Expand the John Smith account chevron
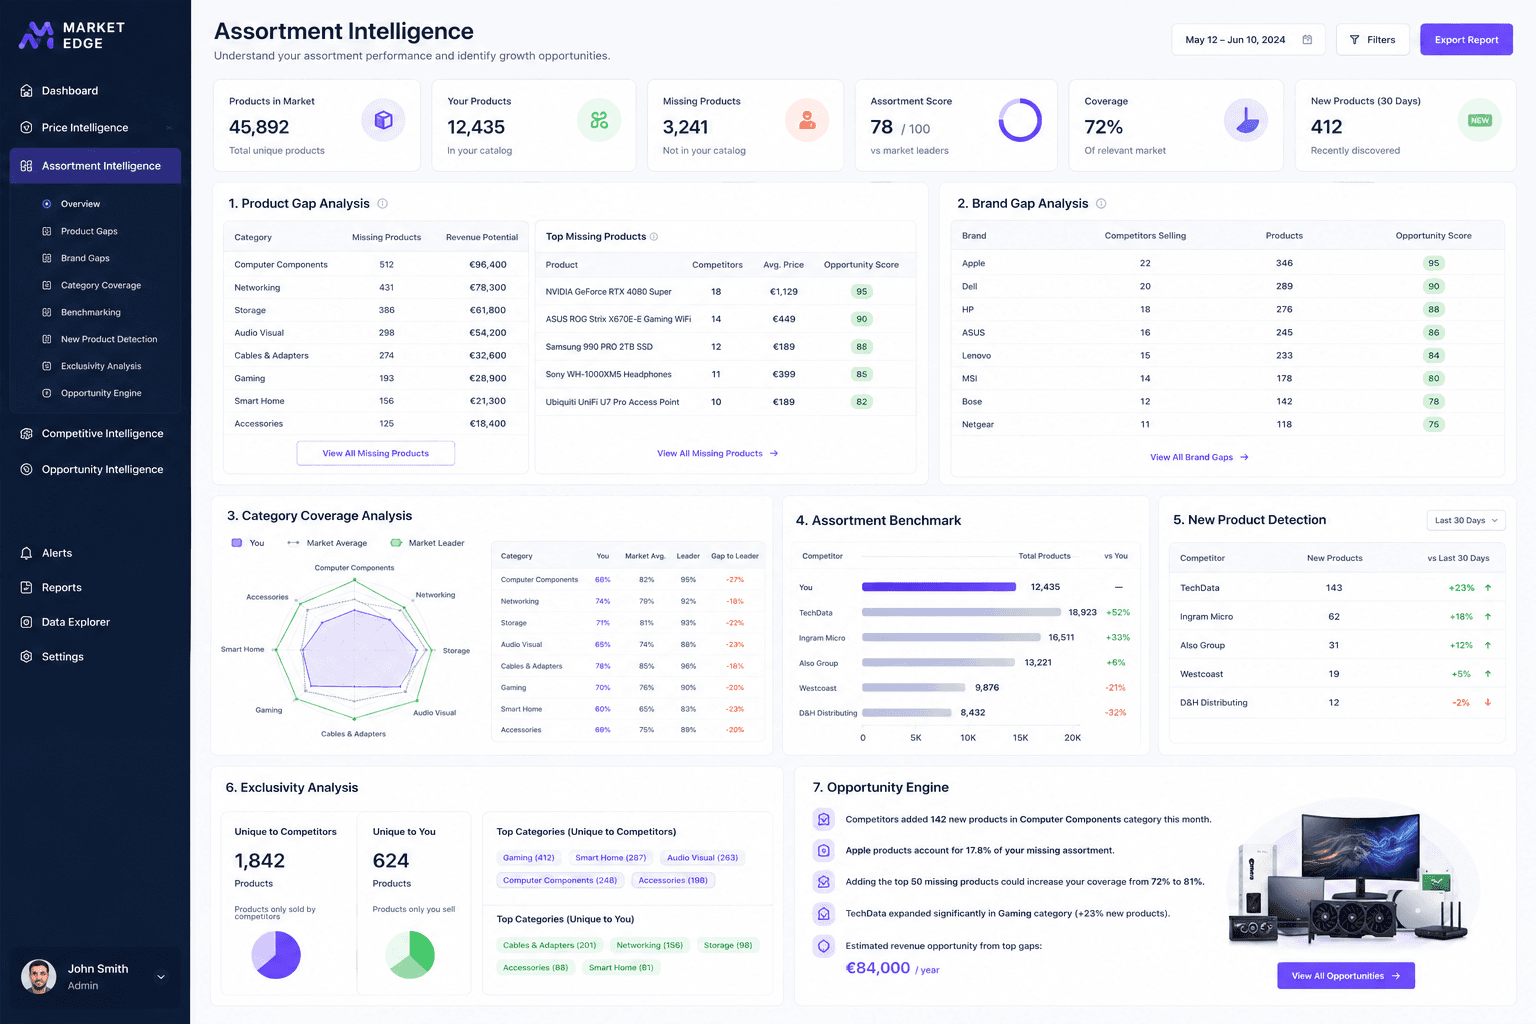1536x1024 pixels. point(161,977)
